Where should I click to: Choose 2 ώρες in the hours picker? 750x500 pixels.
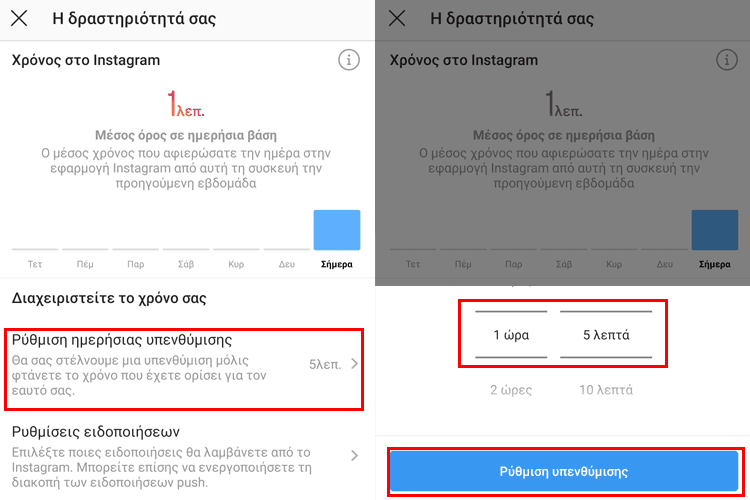(x=511, y=390)
